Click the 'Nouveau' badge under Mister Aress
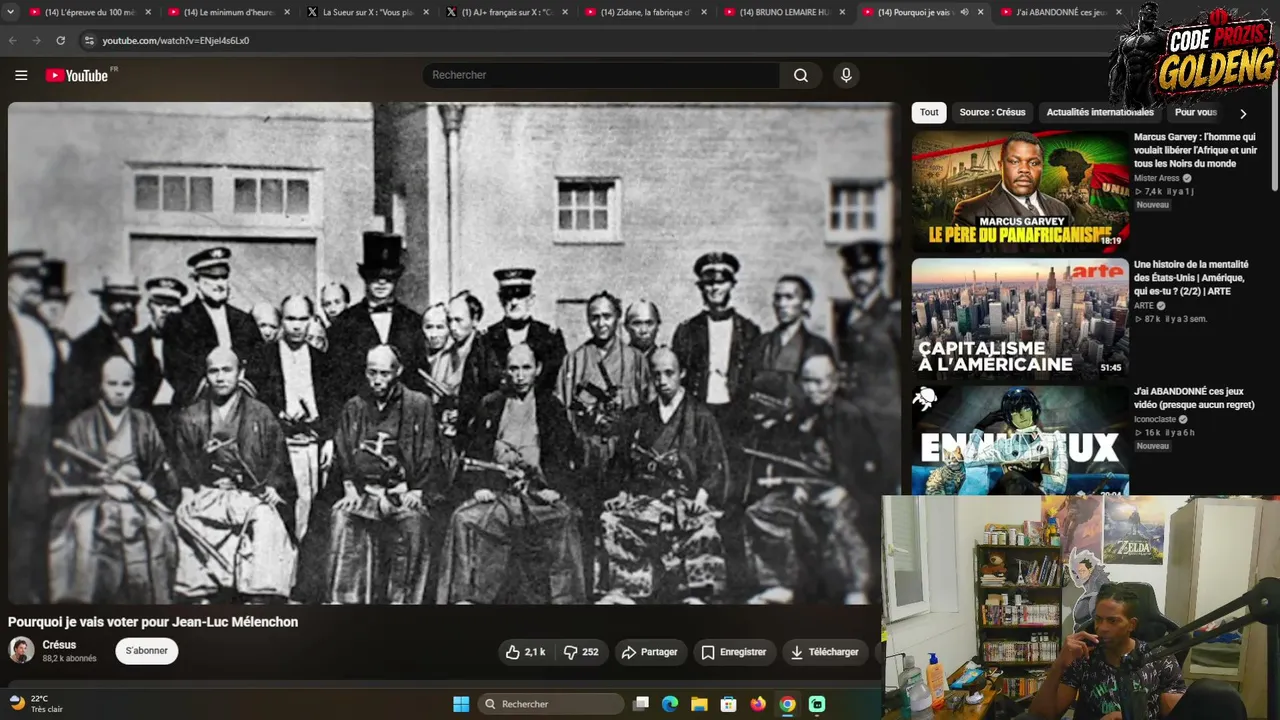Image resolution: width=1280 pixels, height=720 pixels. 1152,205
